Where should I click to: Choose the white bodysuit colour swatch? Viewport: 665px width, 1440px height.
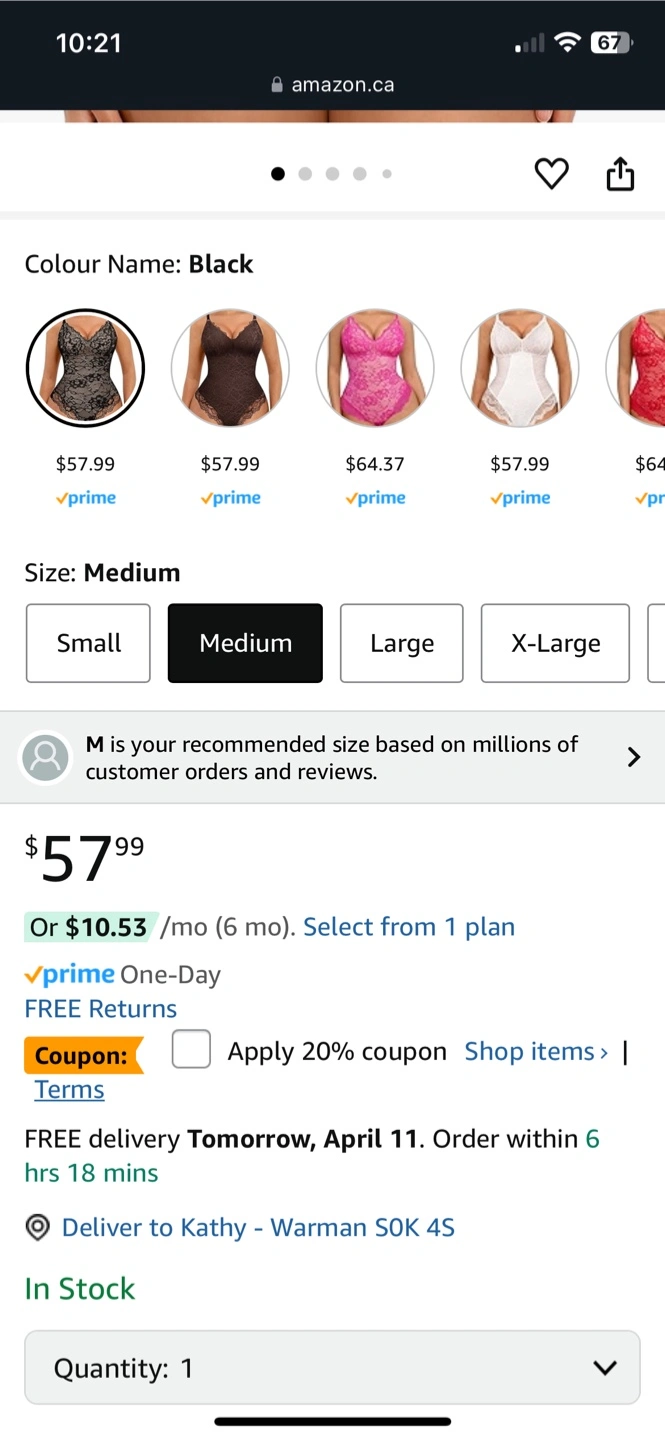click(x=520, y=368)
